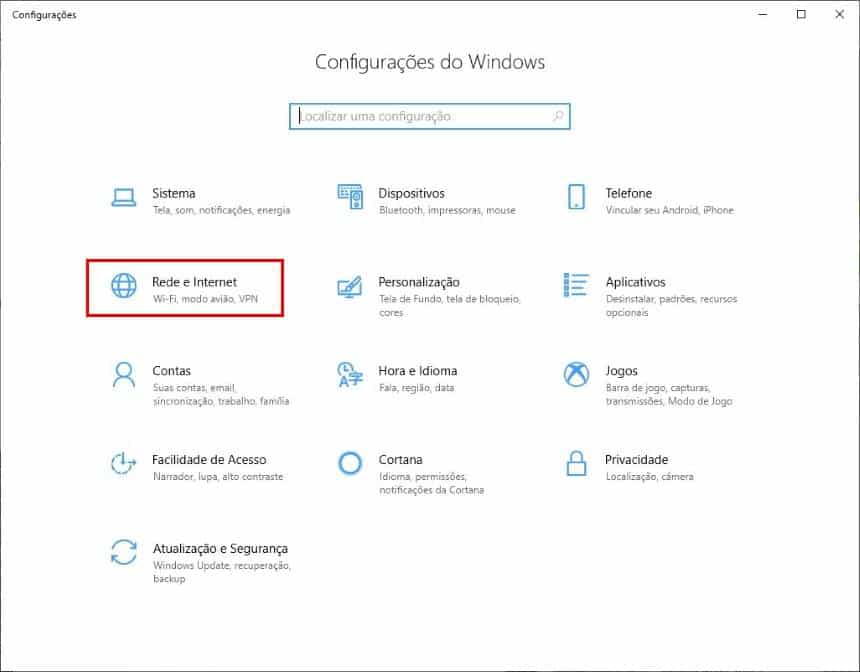This screenshot has width=860, height=672.
Task: Maximize the Configurações window
Action: click(801, 14)
